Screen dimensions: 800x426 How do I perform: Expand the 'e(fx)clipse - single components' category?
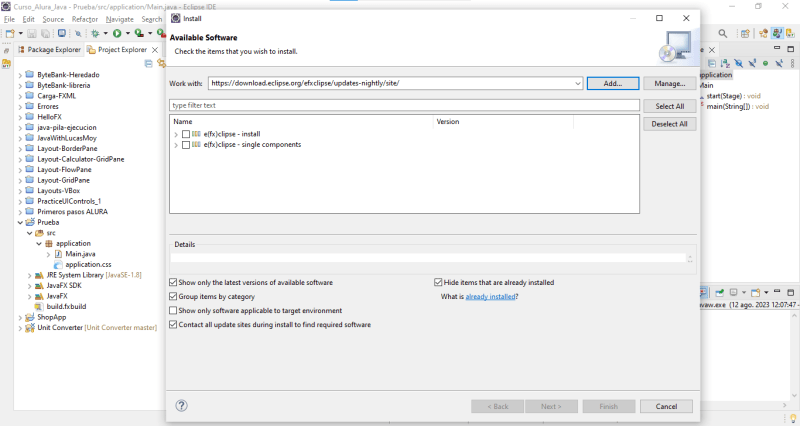coord(176,145)
